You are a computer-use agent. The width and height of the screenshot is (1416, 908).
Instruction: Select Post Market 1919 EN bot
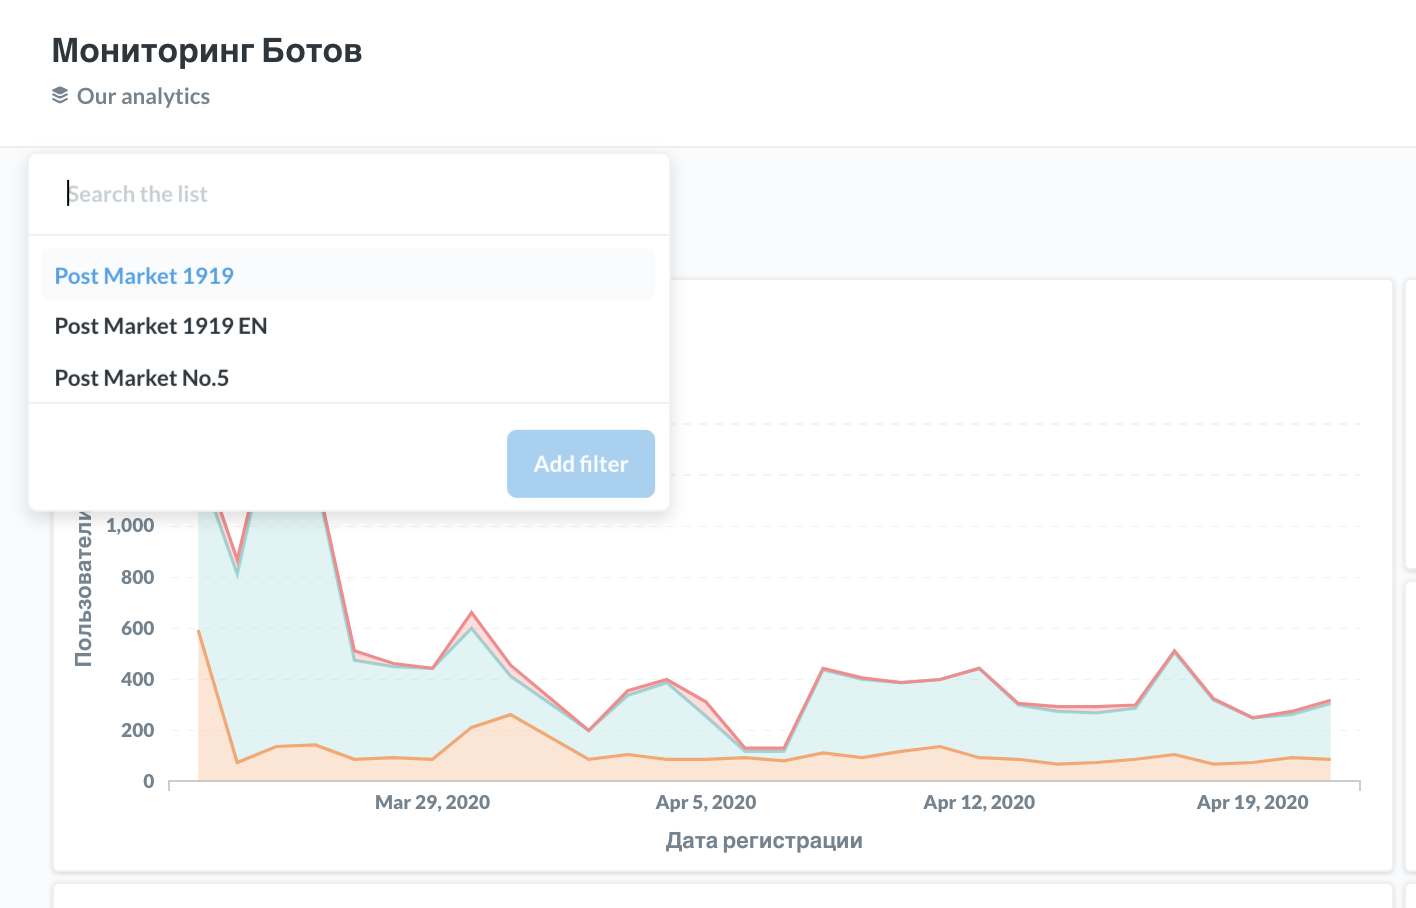tap(160, 325)
